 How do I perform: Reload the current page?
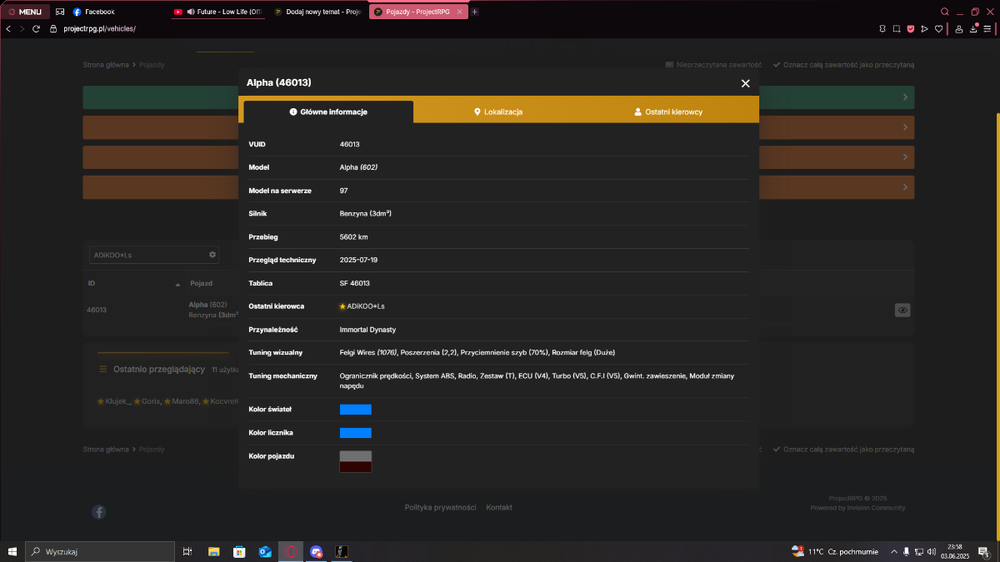point(36,29)
